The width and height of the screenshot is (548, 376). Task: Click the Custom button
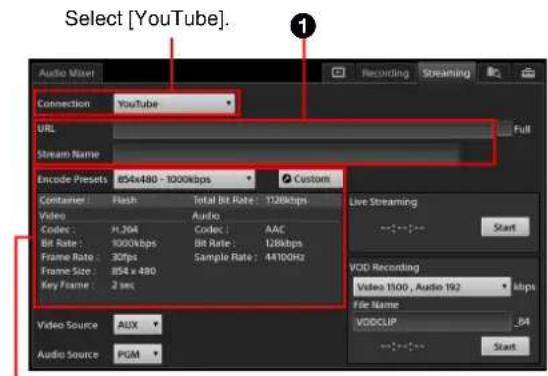coord(310,179)
